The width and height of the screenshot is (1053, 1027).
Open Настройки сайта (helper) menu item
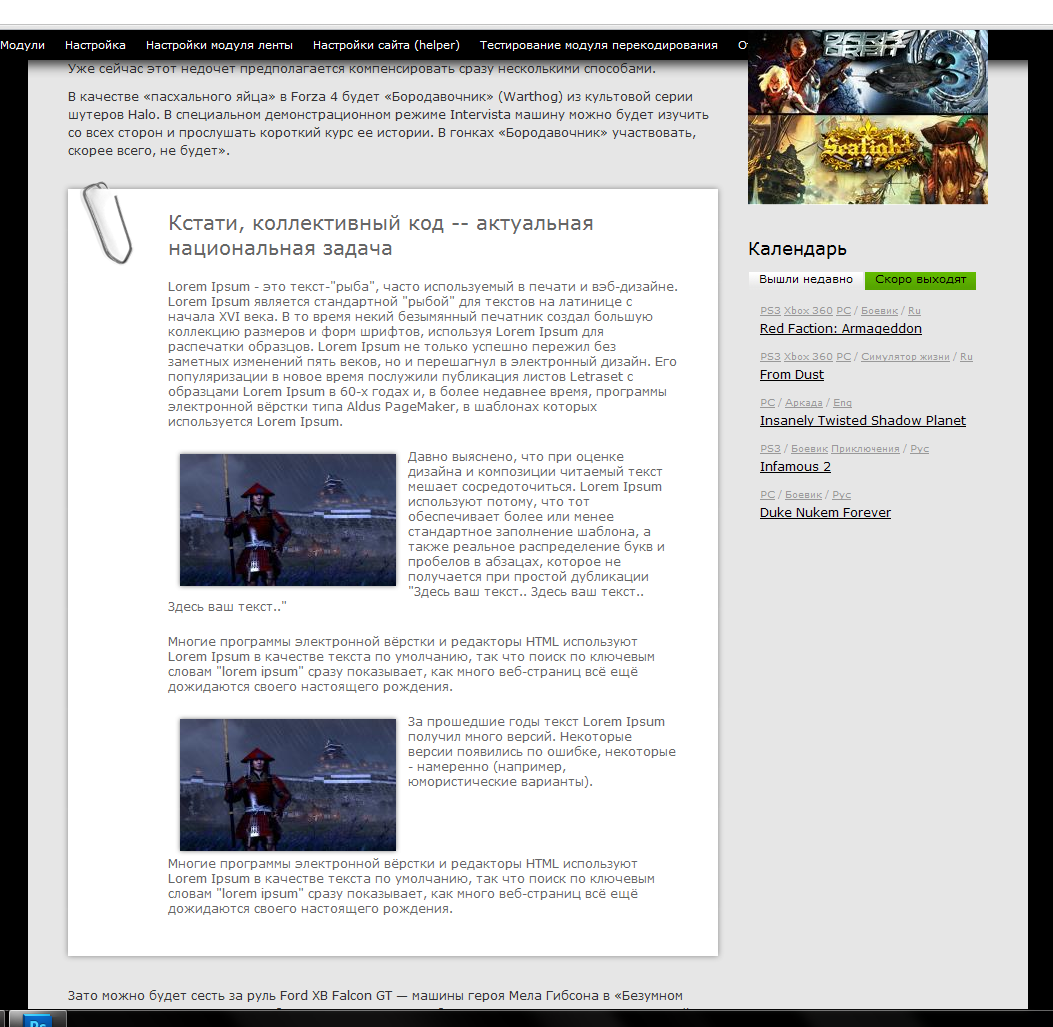click(386, 45)
